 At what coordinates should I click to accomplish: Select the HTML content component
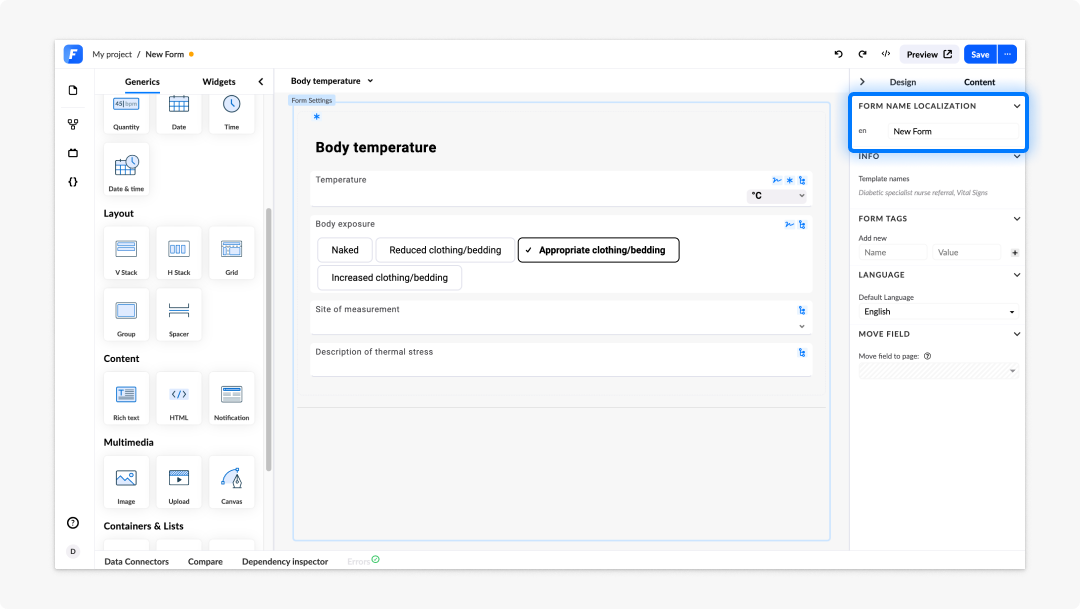click(179, 398)
